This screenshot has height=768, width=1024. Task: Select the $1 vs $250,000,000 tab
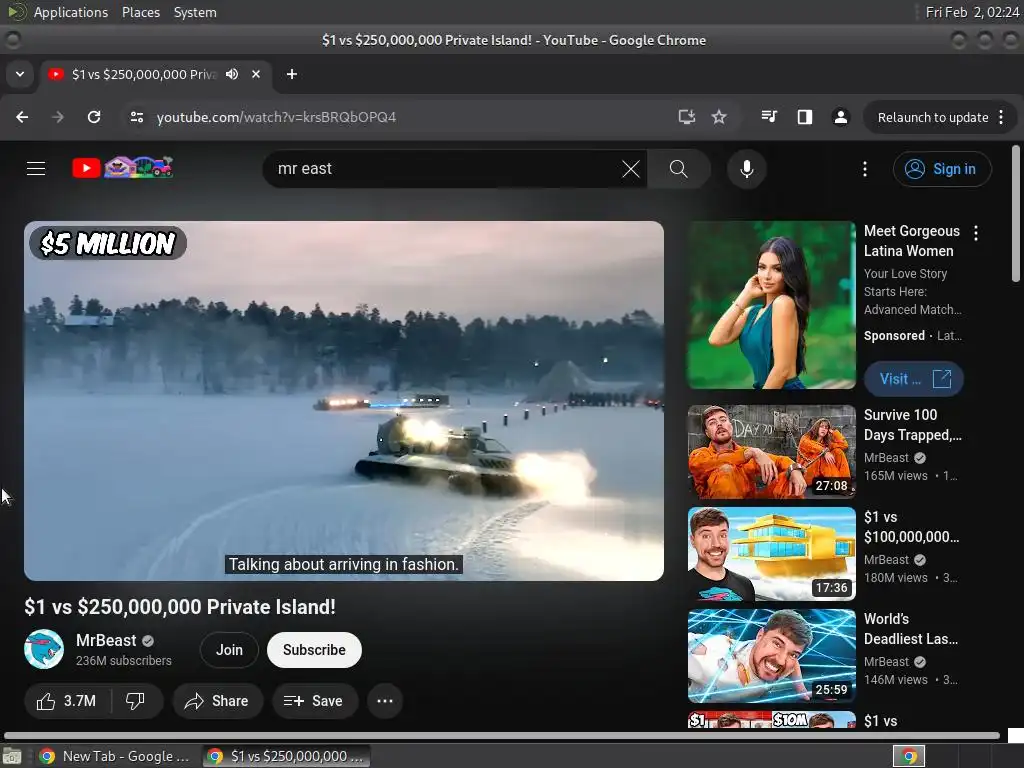[157, 74]
